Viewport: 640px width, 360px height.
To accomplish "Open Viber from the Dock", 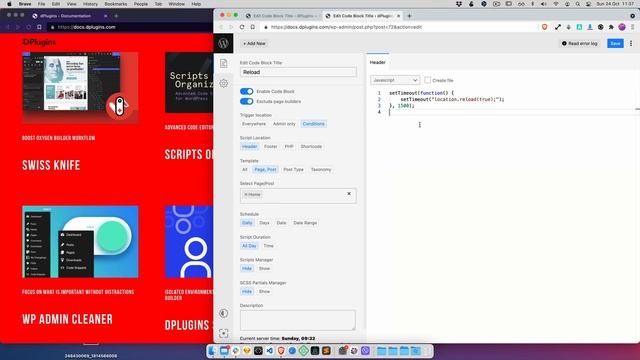I will tap(365, 351).
